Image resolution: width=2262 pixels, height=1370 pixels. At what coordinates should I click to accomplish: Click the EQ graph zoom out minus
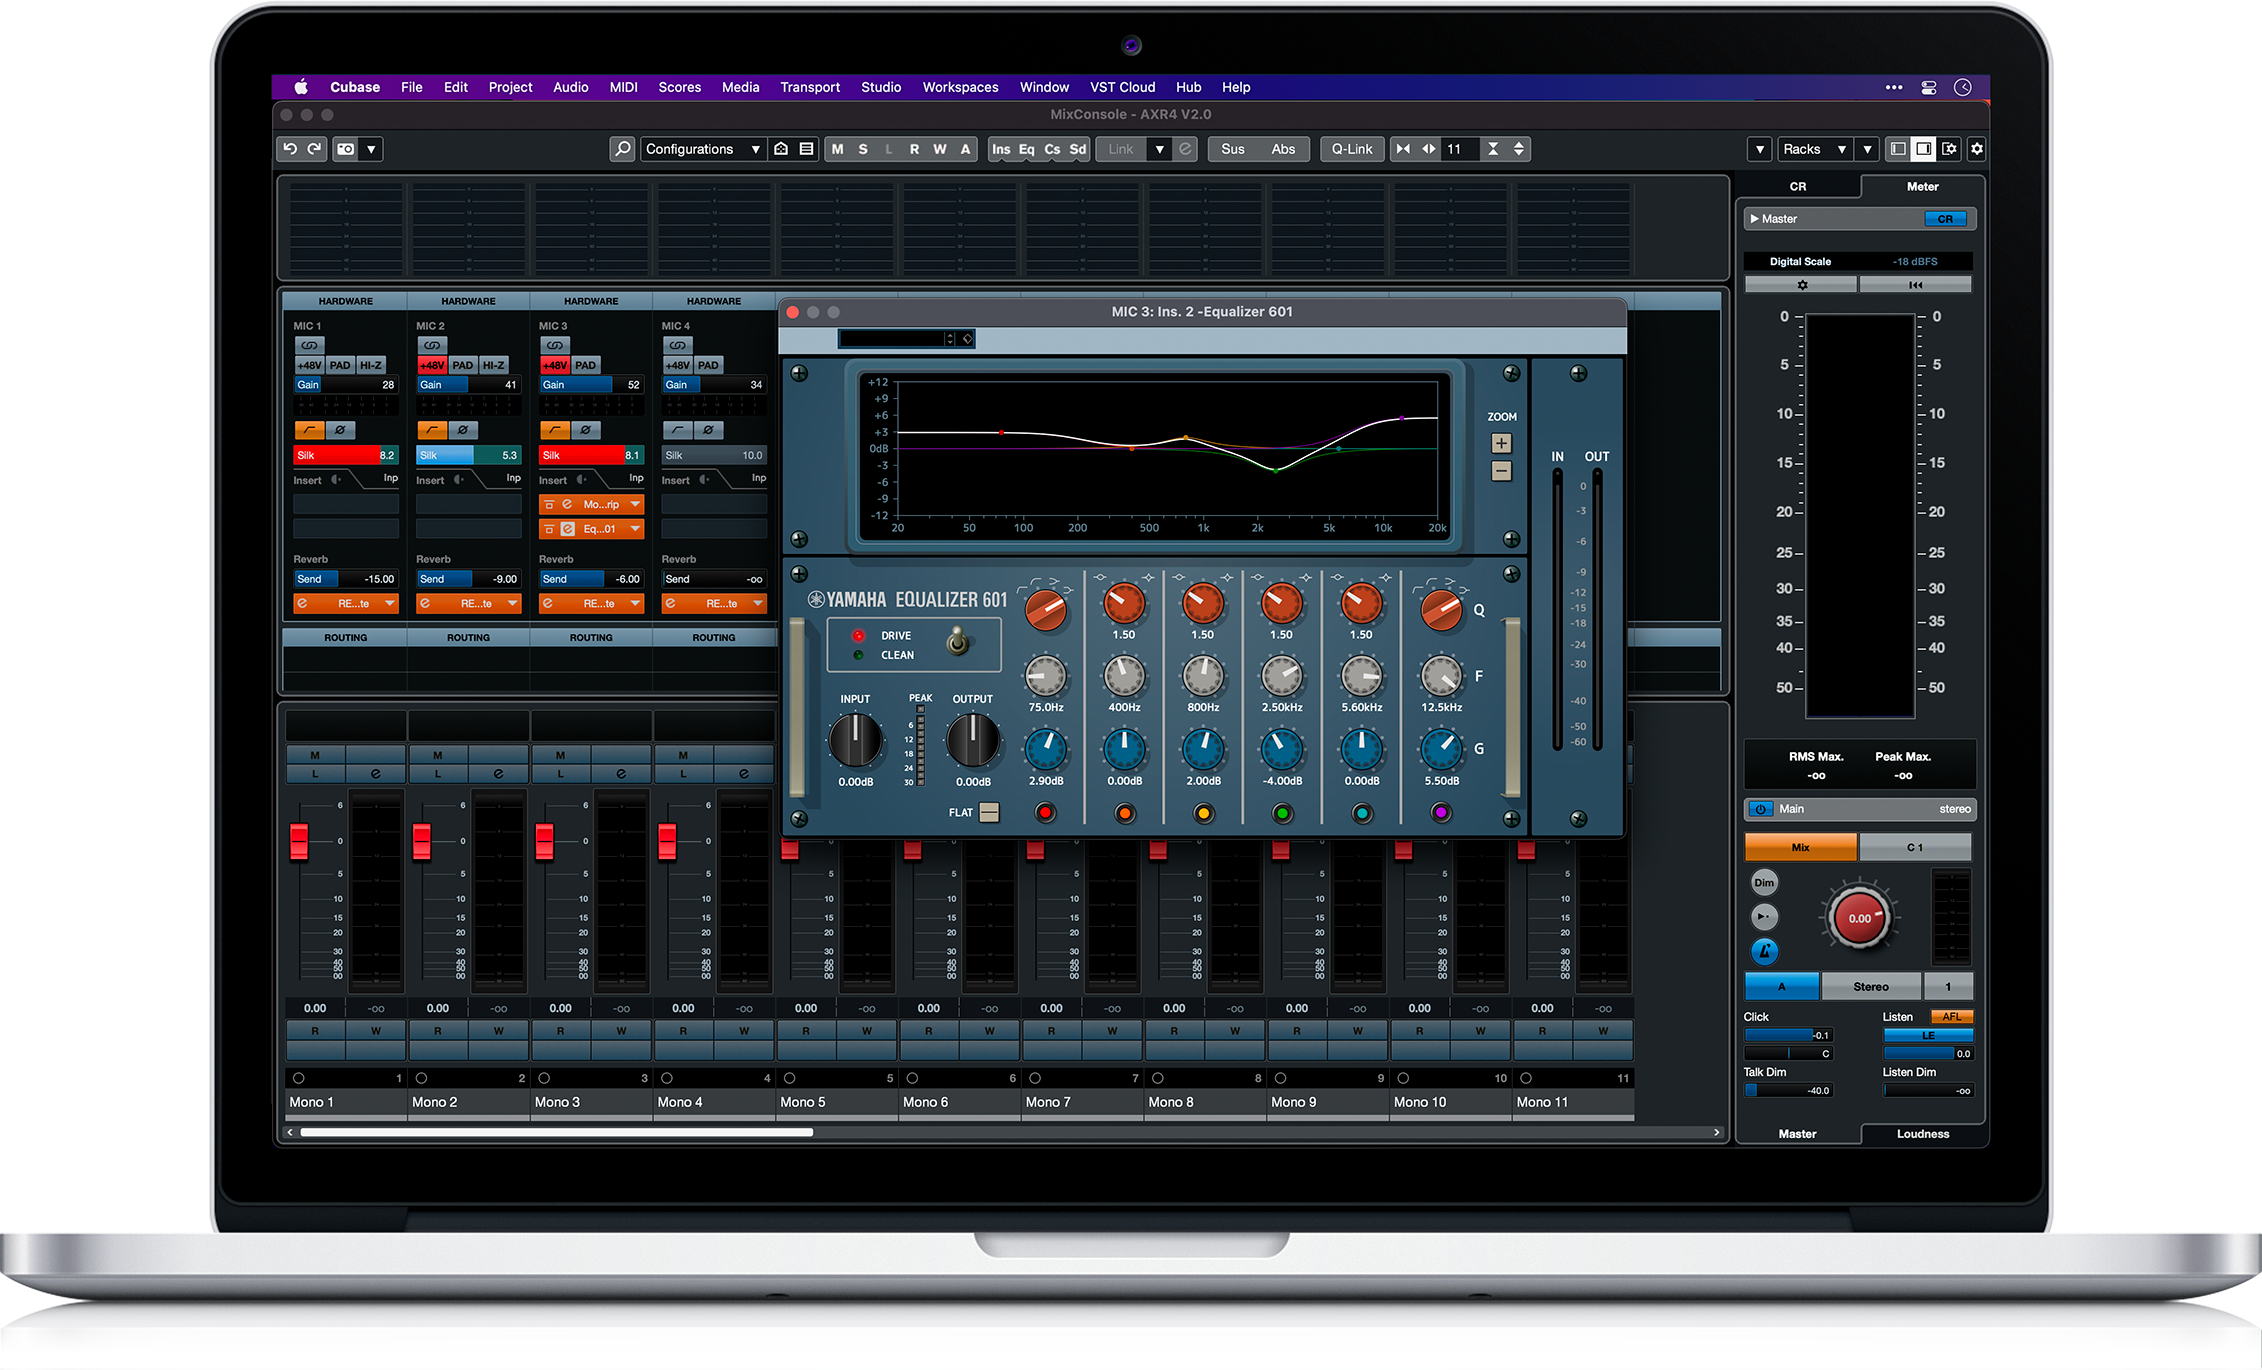1501,471
